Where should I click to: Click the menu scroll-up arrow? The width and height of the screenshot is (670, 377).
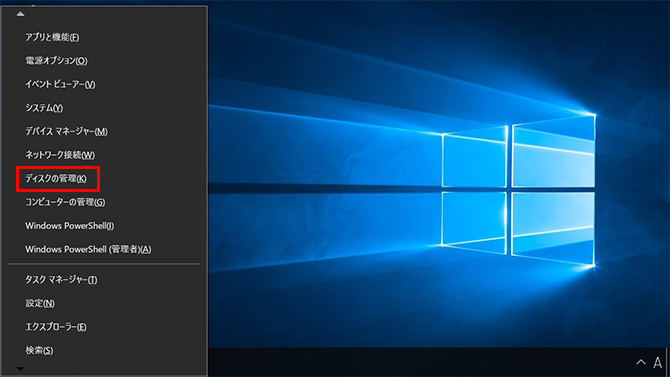pos(20,14)
